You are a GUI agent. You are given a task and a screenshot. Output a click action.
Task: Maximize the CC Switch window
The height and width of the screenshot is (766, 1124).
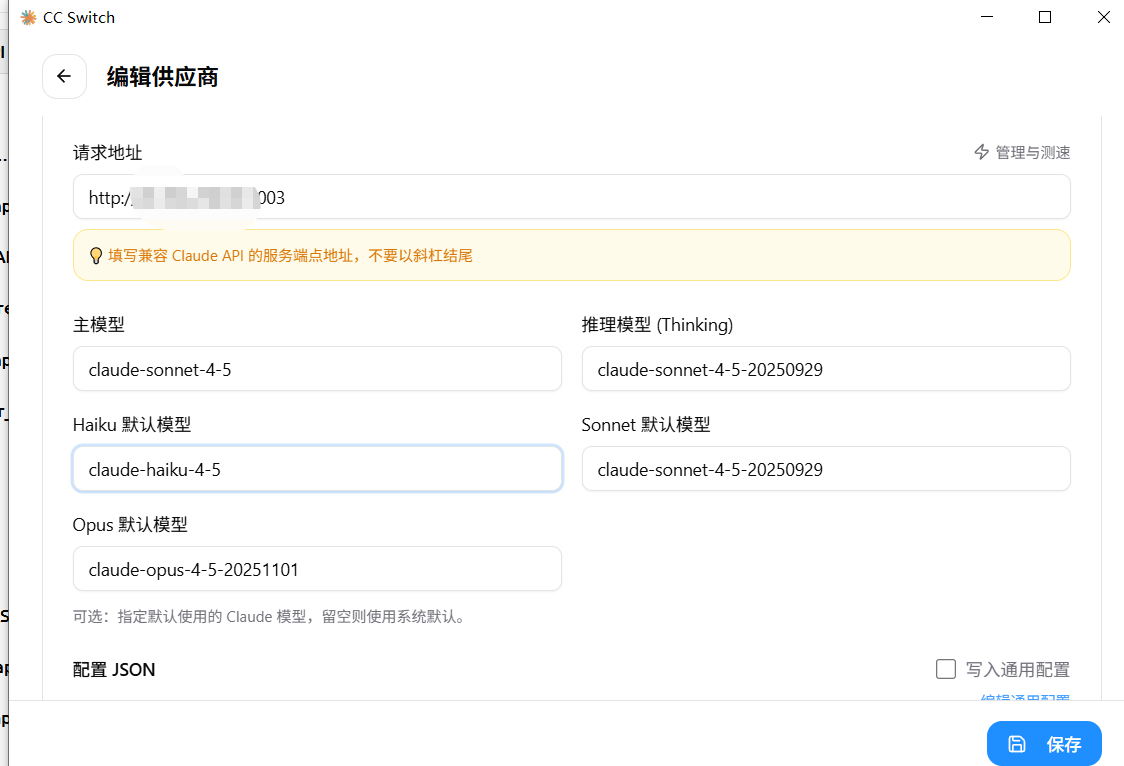click(x=1045, y=17)
